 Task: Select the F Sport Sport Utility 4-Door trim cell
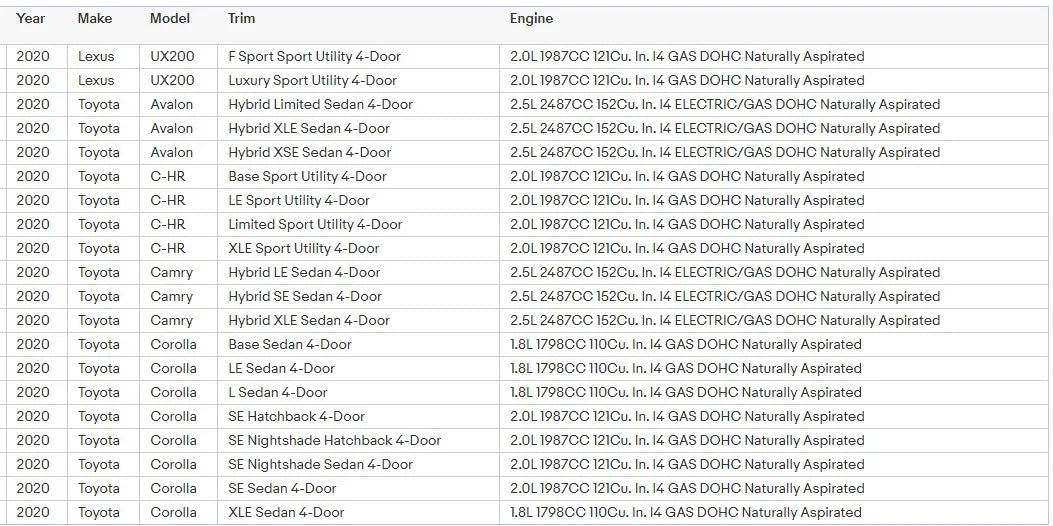[314, 57]
